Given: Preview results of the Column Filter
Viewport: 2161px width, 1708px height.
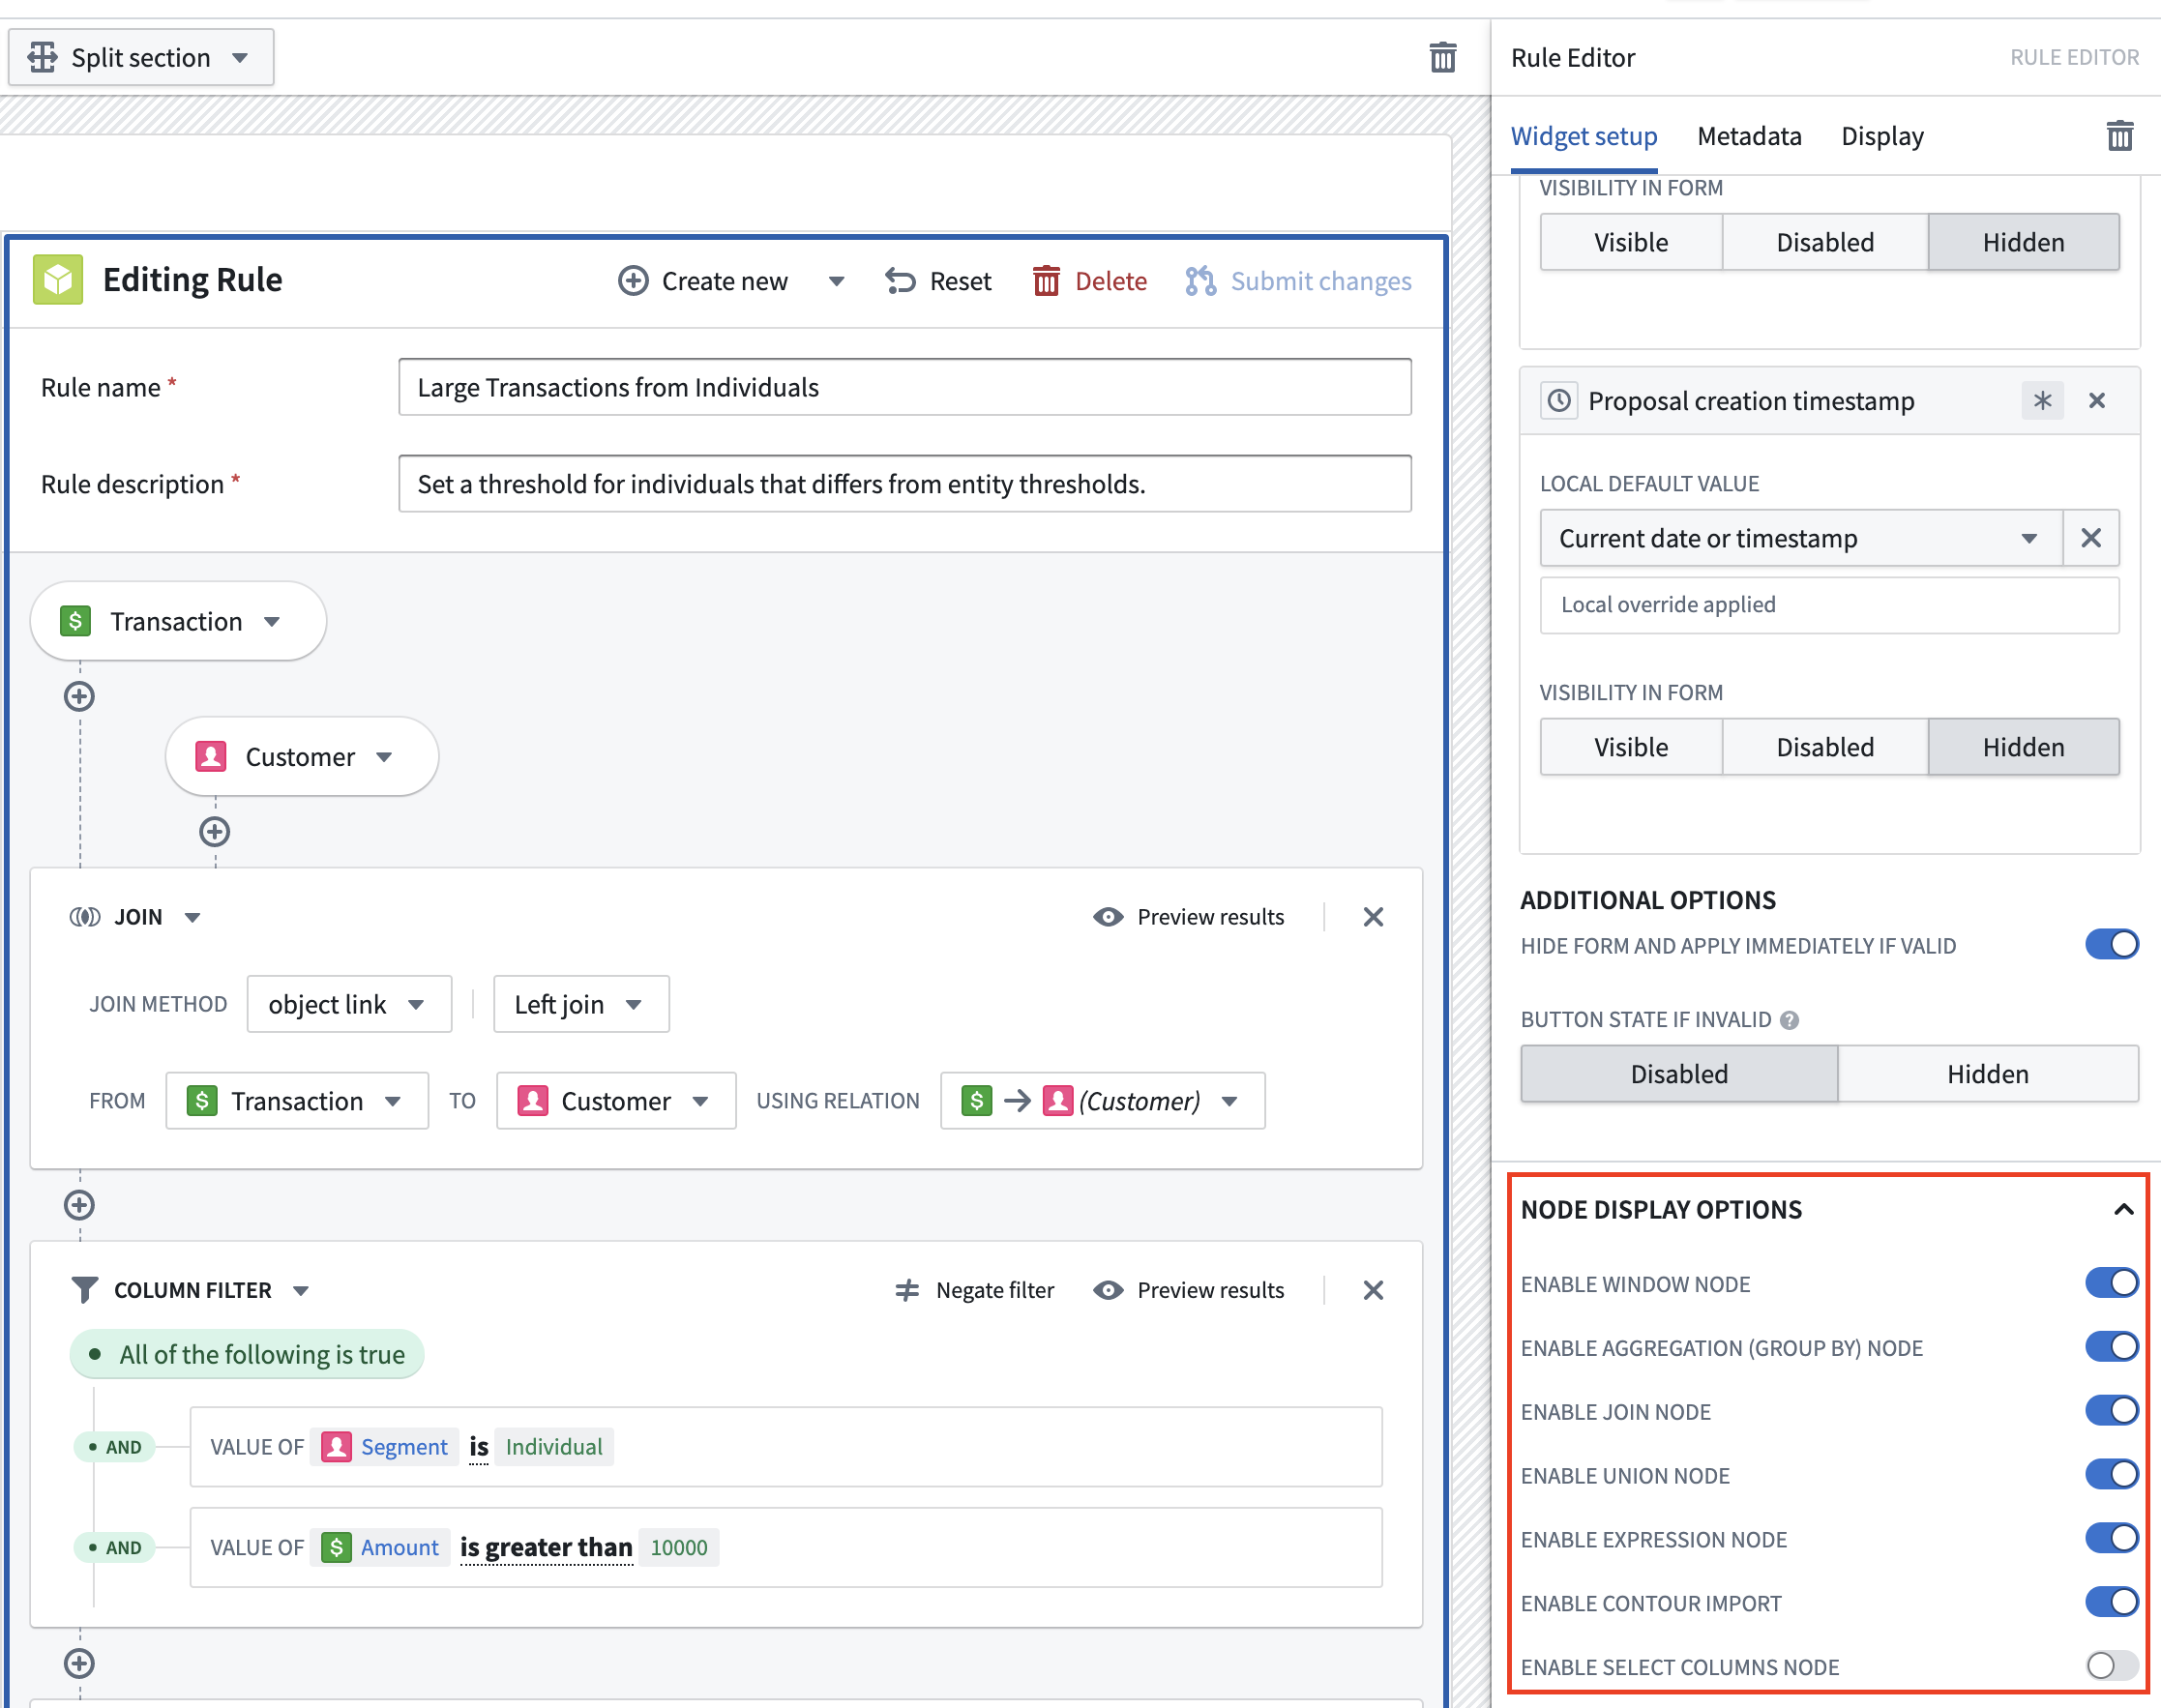Looking at the screenshot, I should [1188, 1290].
